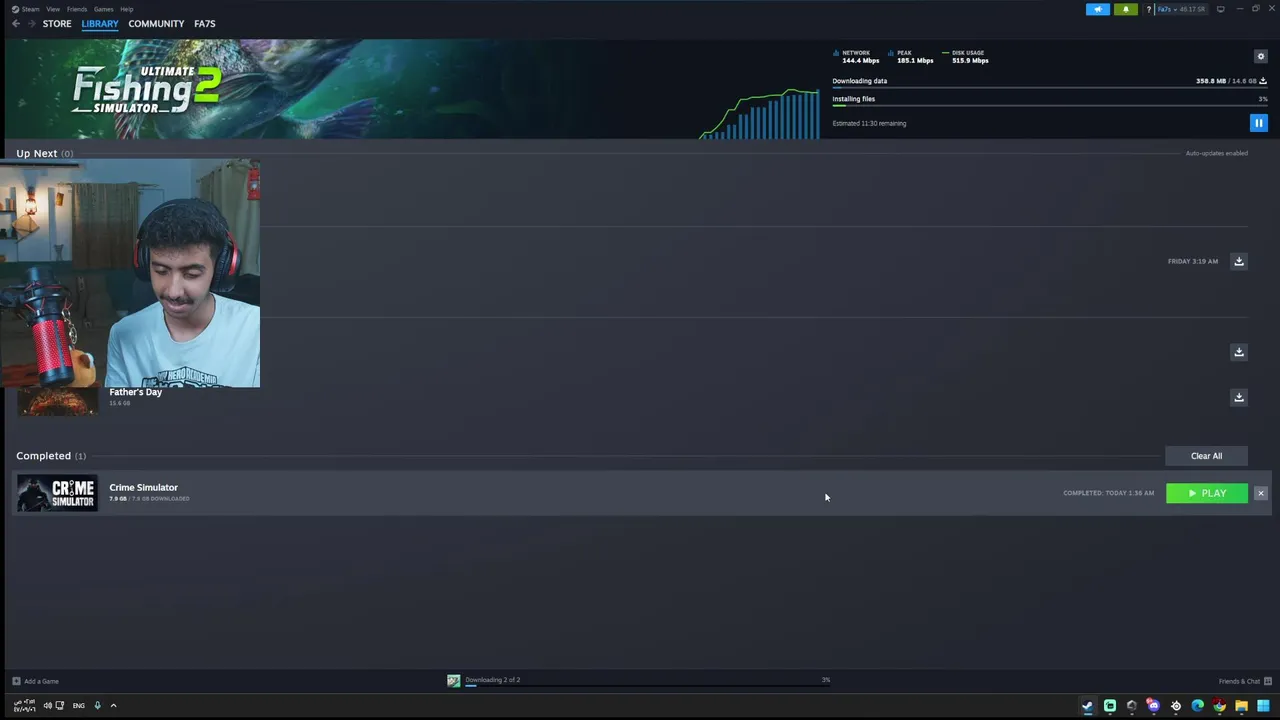Screen dimensions: 1280x720
Task: Open the Steam menu
Action: pos(26,9)
